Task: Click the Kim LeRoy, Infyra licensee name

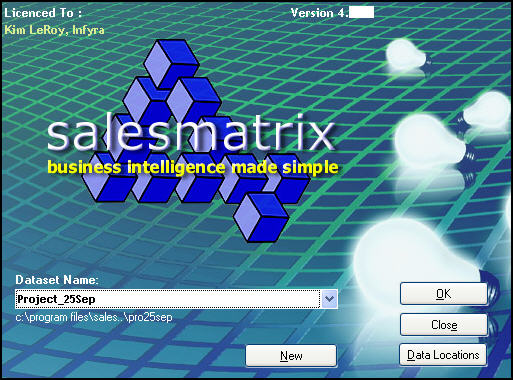Action: pos(54,30)
